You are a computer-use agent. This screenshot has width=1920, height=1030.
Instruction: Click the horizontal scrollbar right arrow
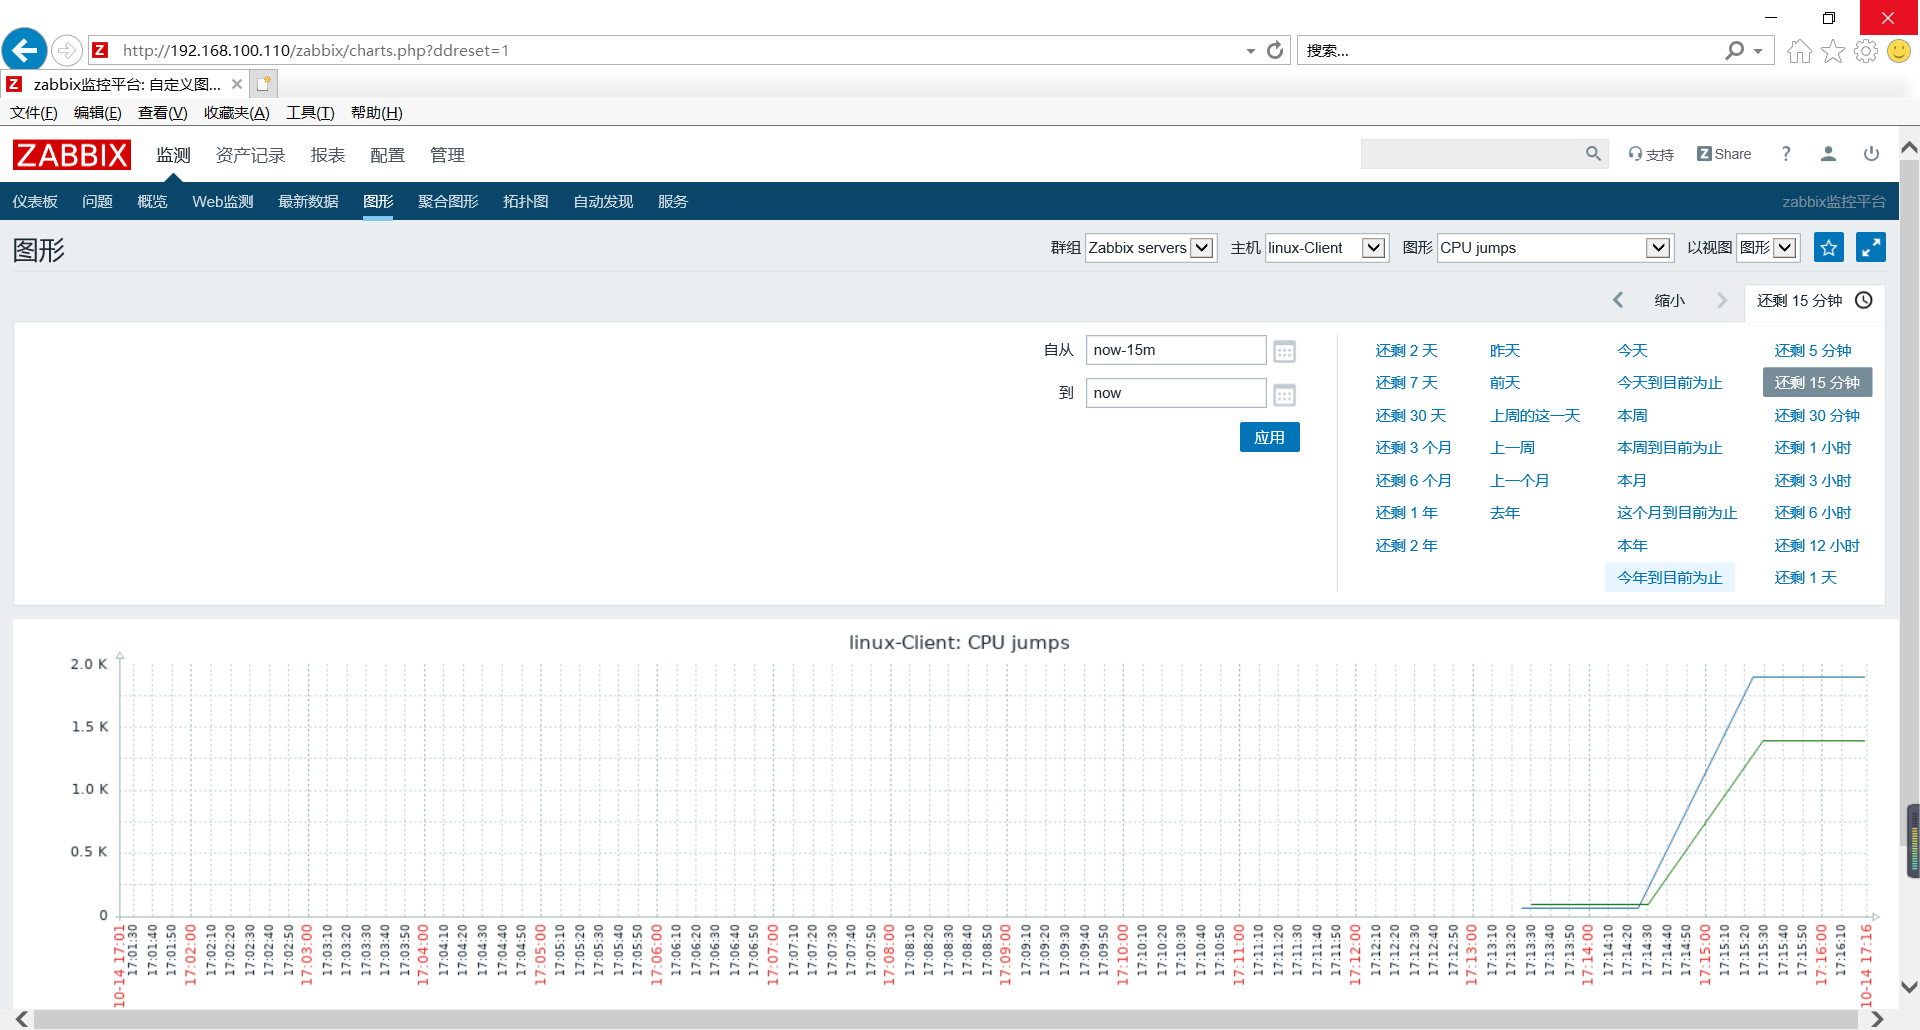point(1877,1019)
